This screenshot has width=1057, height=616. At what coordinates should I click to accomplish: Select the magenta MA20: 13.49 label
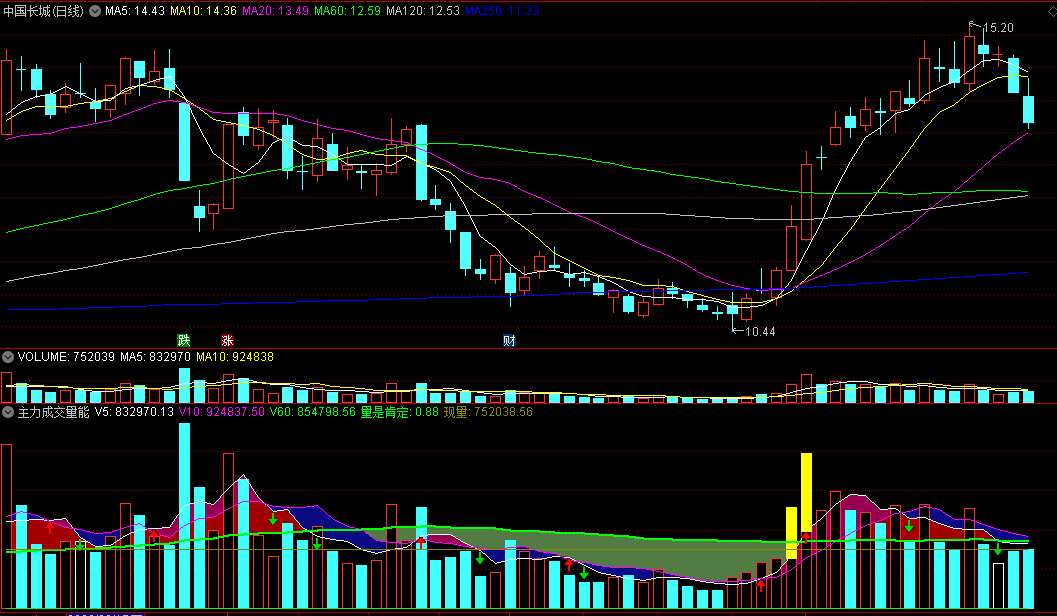point(275,11)
